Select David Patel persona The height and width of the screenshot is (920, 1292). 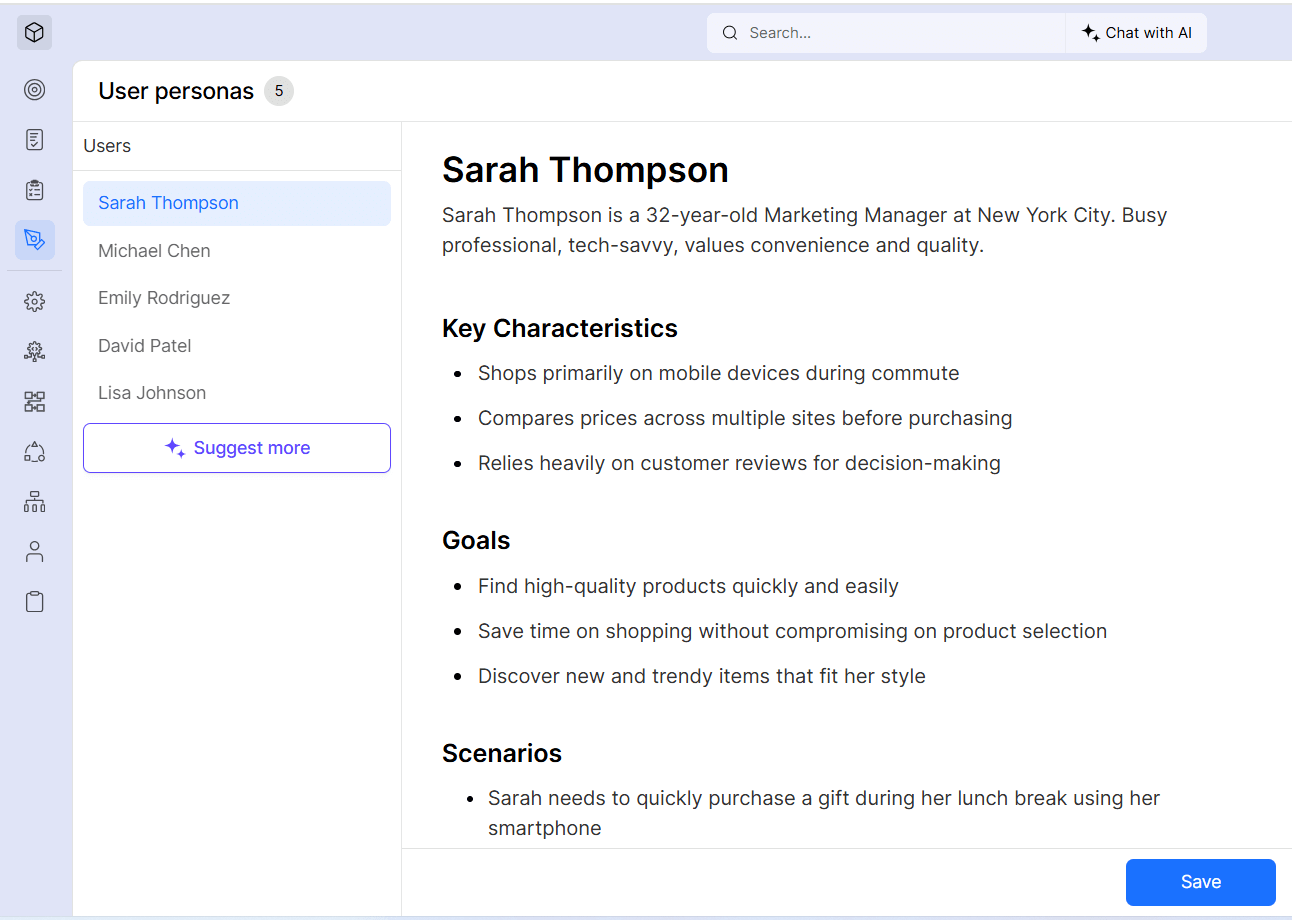(x=237, y=346)
